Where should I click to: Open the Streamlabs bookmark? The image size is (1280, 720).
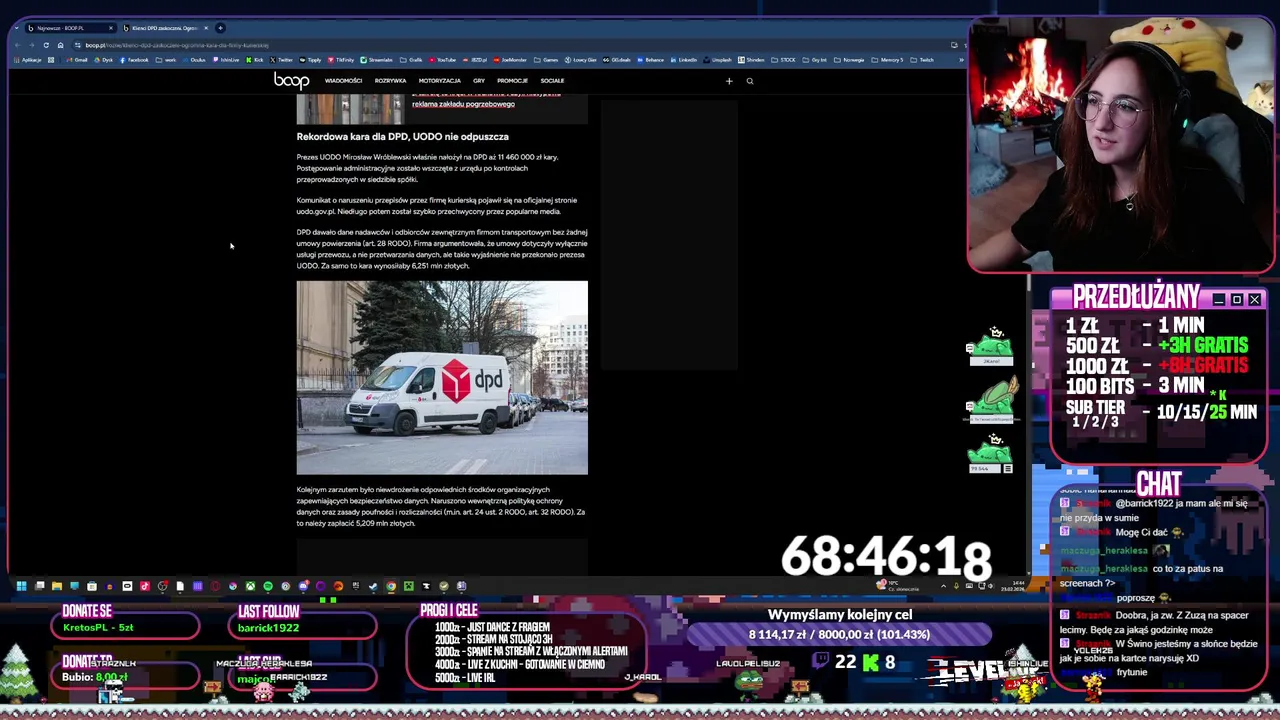pyautogui.click(x=376, y=60)
